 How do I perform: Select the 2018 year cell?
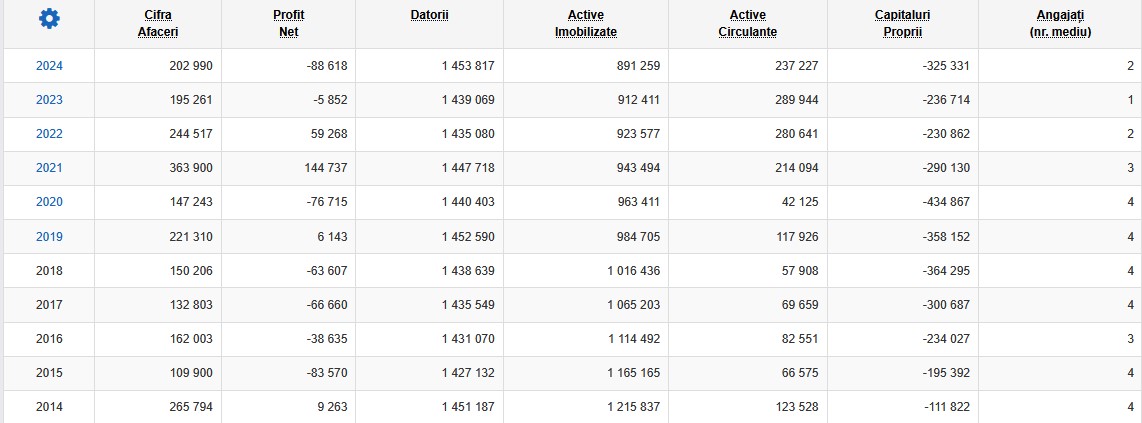(x=50, y=270)
